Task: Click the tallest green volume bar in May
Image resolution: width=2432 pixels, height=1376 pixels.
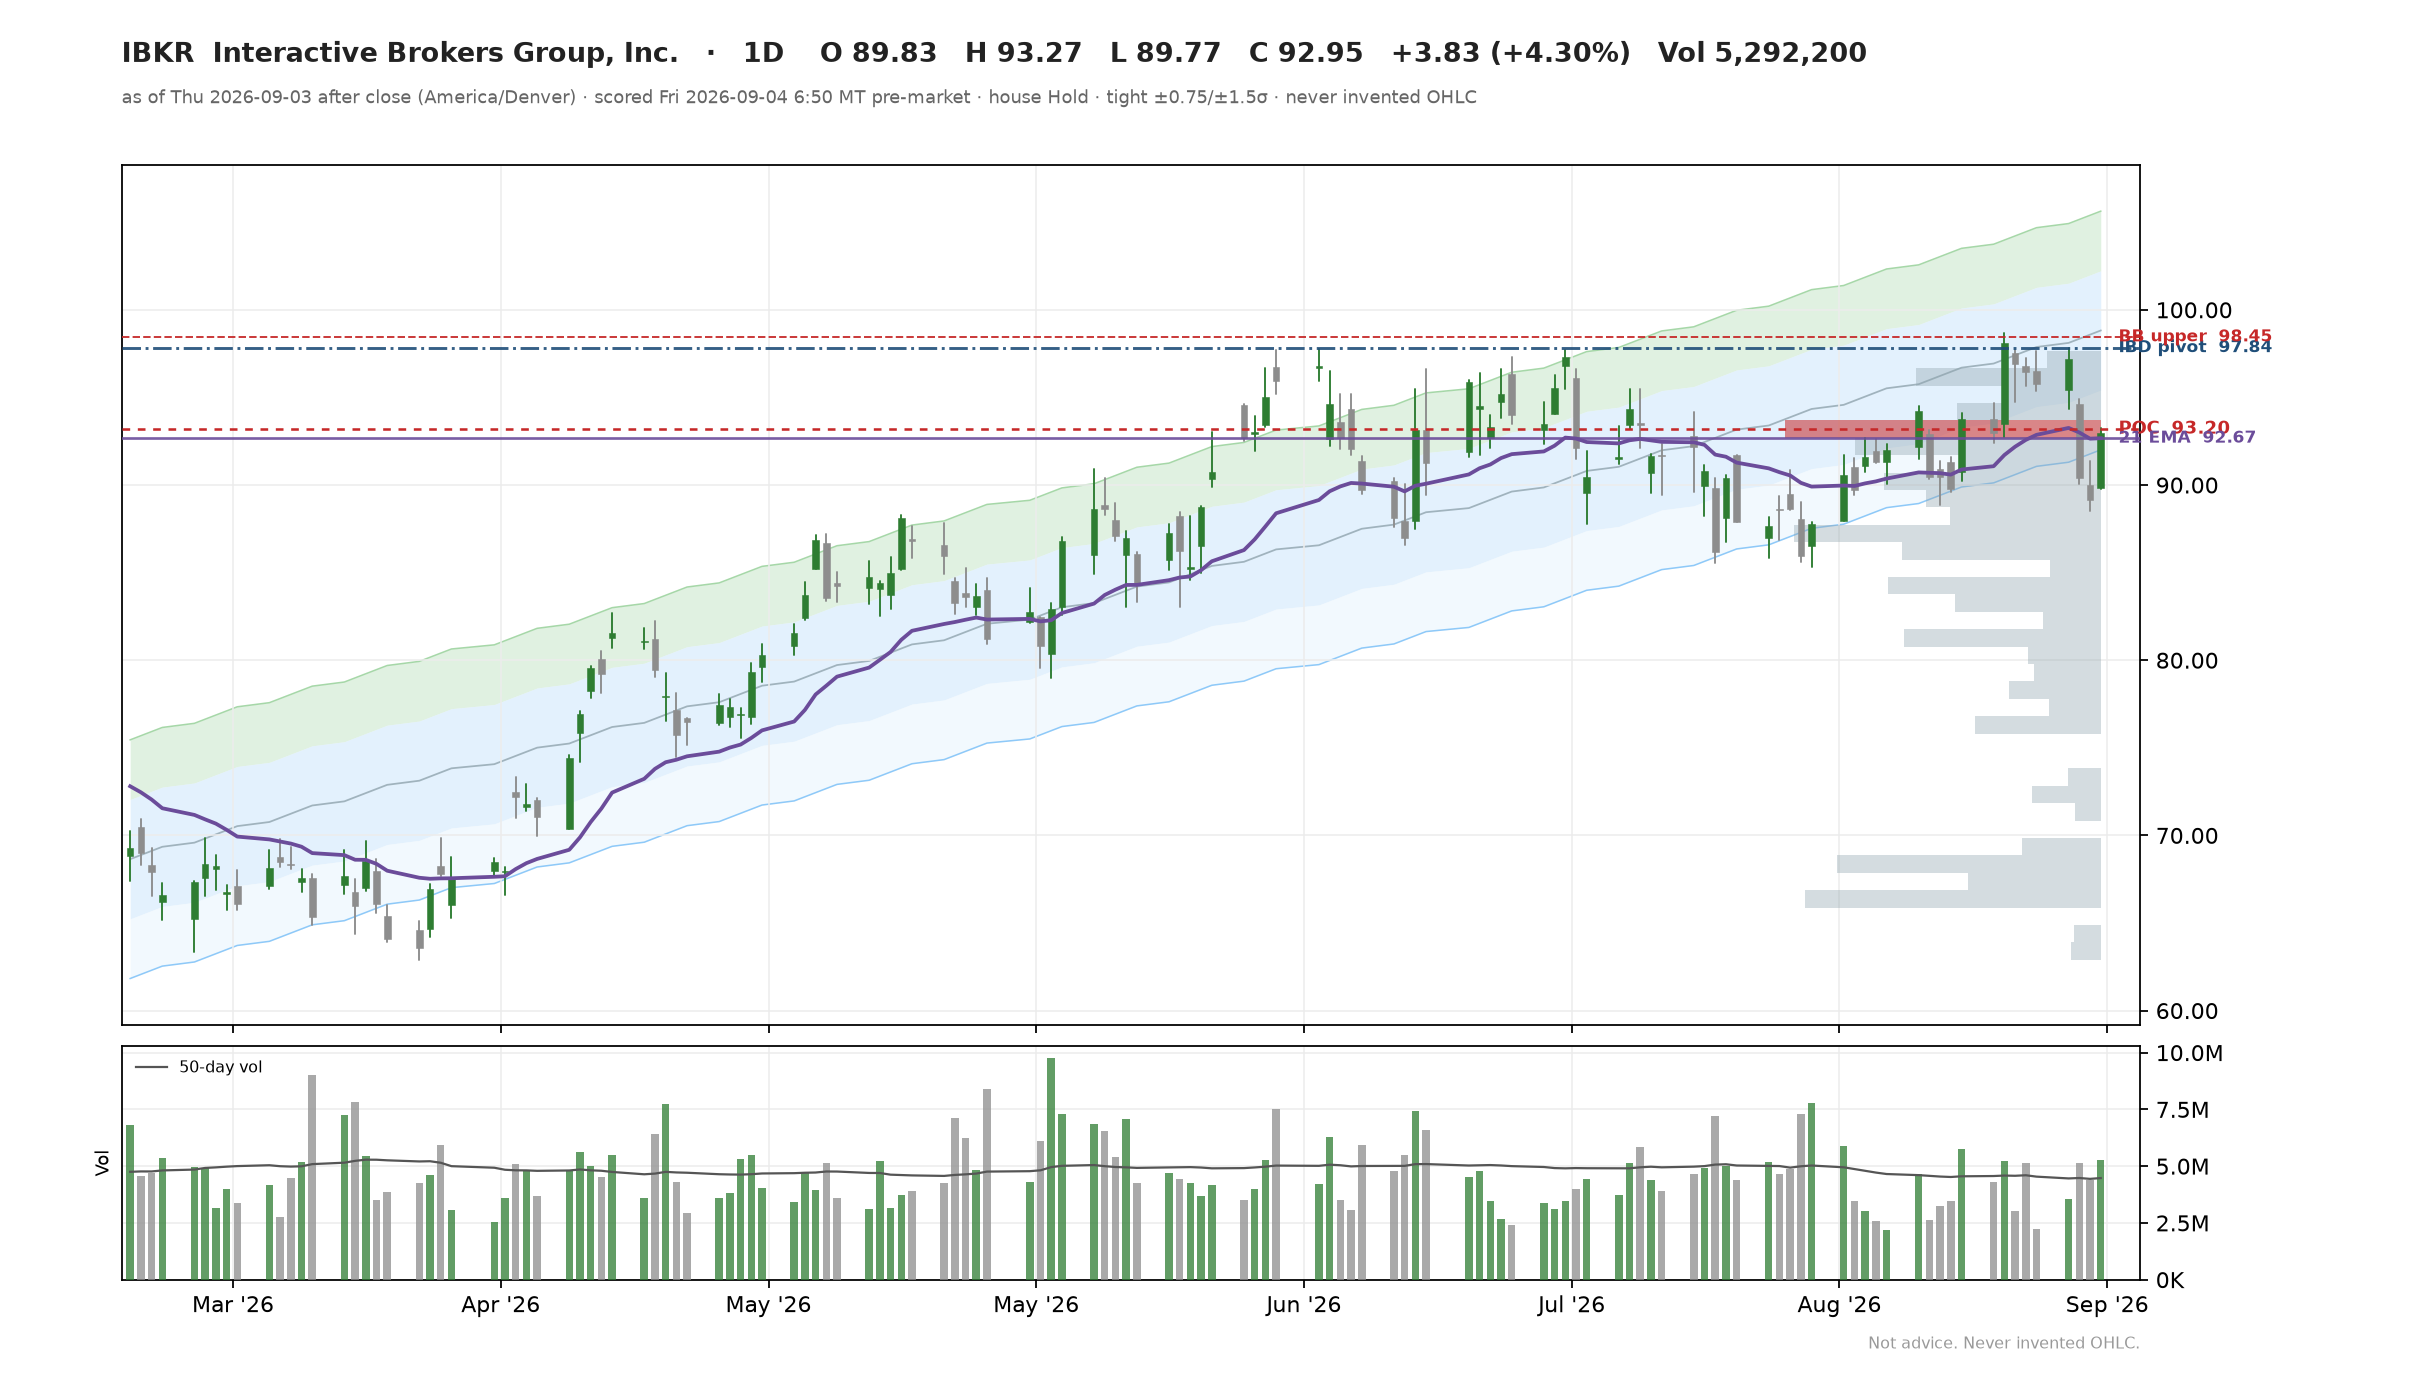Action: [1051, 1169]
